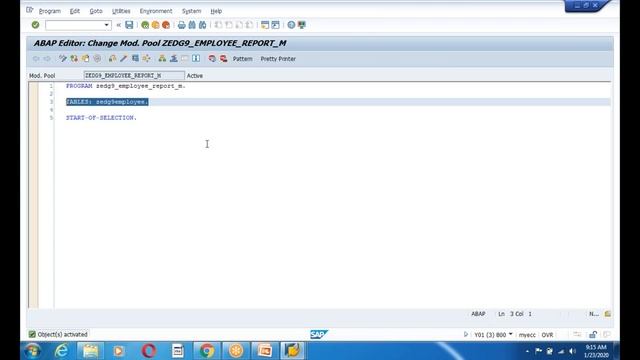
Task: Open the Utilities menu
Action: (121, 11)
